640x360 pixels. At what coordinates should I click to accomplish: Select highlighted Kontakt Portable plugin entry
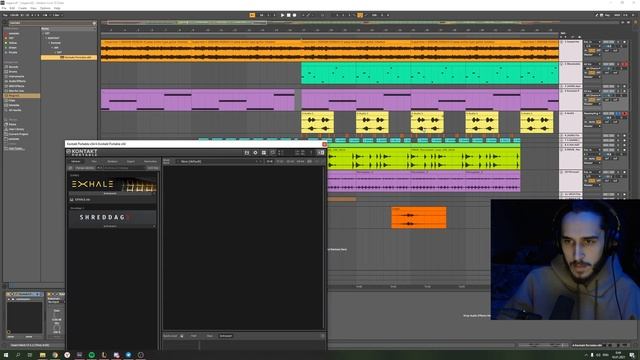pyautogui.click(x=69, y=58)
